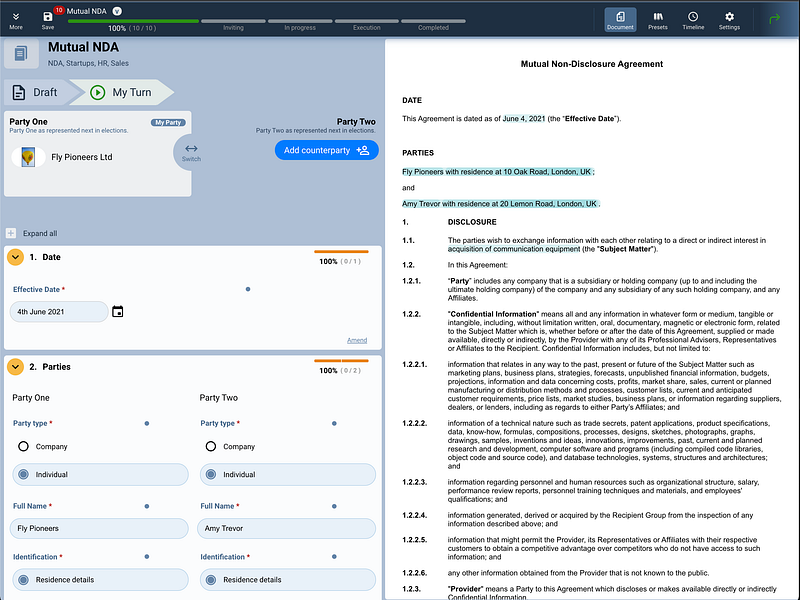800x600 pixels.
Task: Click the Amend link
Action: (x=357, y=340)
